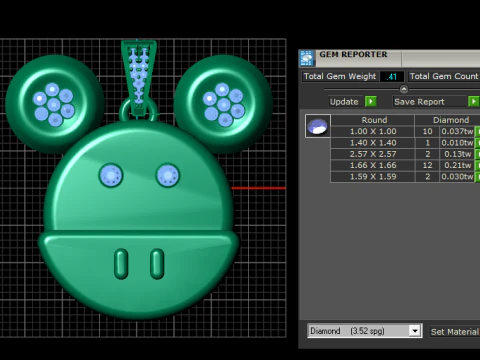Click the green indicator beside 0.037tw row
480x360 pixels.
tap(477, 131)
